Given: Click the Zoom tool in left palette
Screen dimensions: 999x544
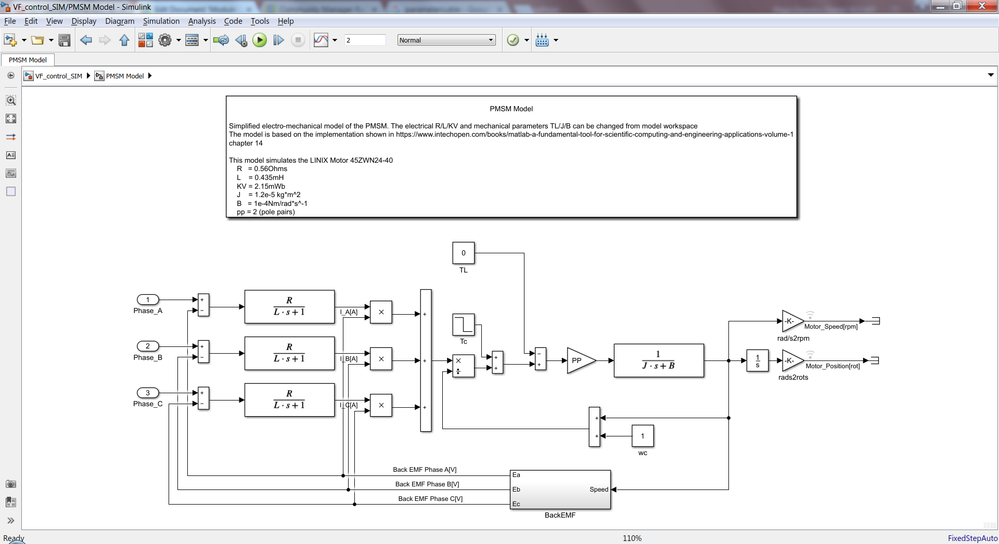Looking at the screenshot, I should point(11,101).
